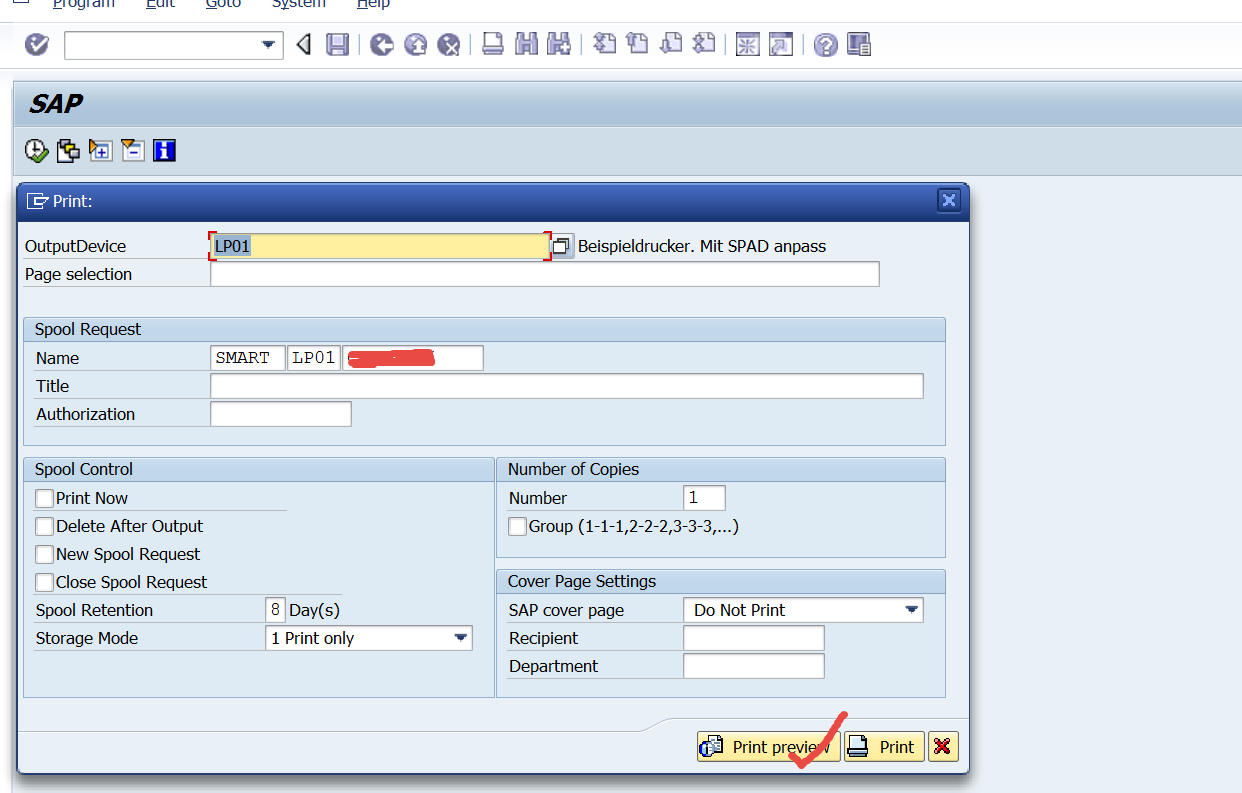1242x793 pixels.
Task: Open the SAP cover page dropdown
Action: coord(911,610)
